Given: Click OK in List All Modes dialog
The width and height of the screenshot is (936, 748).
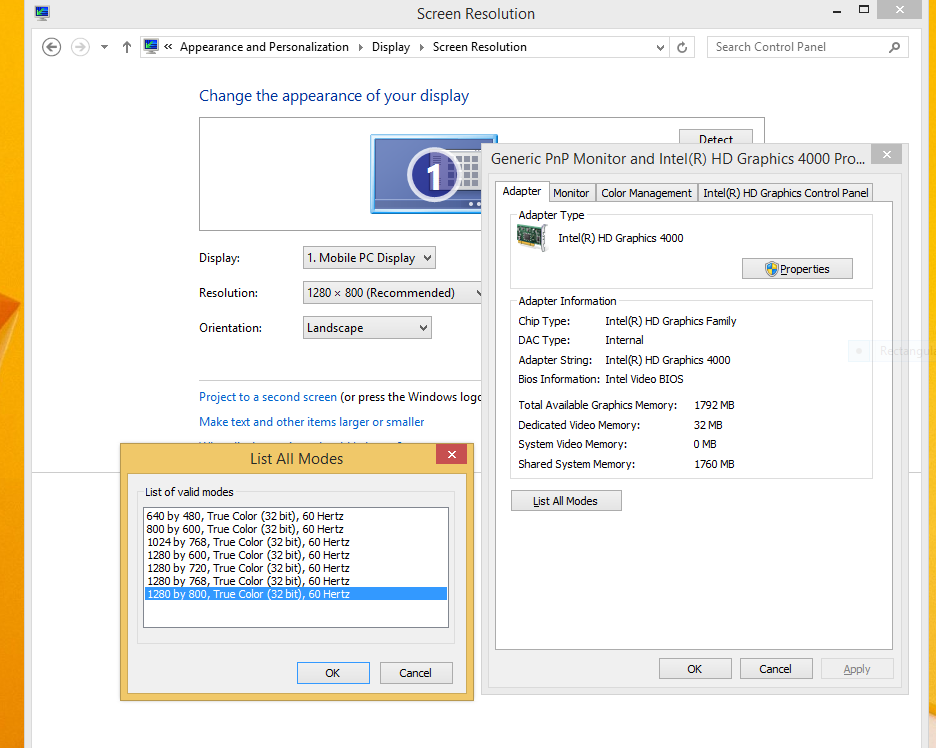Looking at the screenshot, I should pos(333,673).
